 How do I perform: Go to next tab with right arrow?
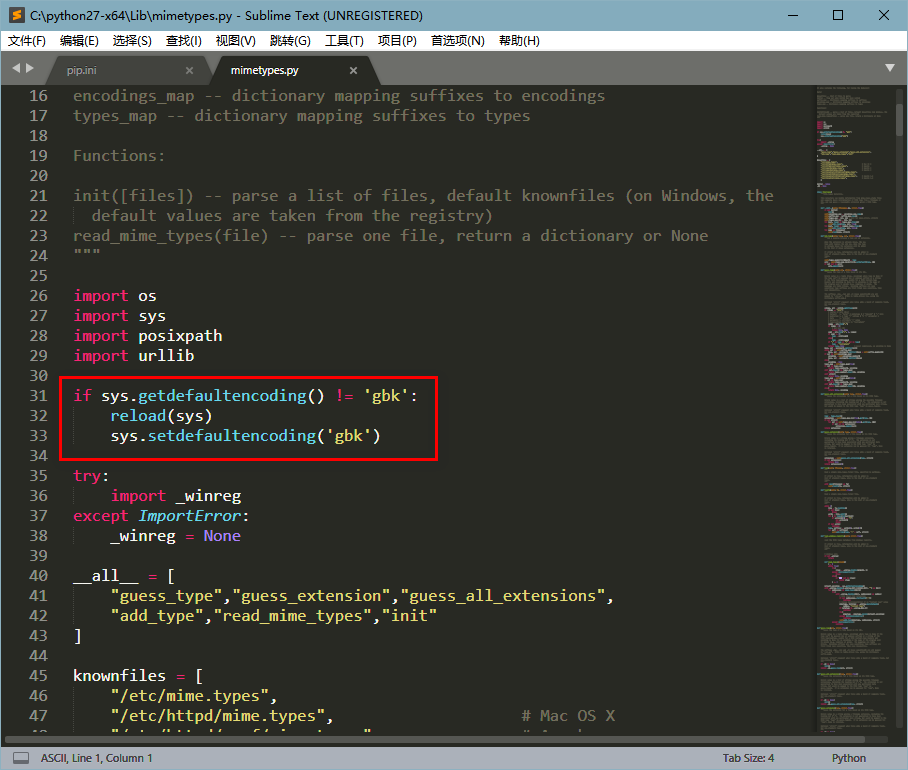pos(30,68)
